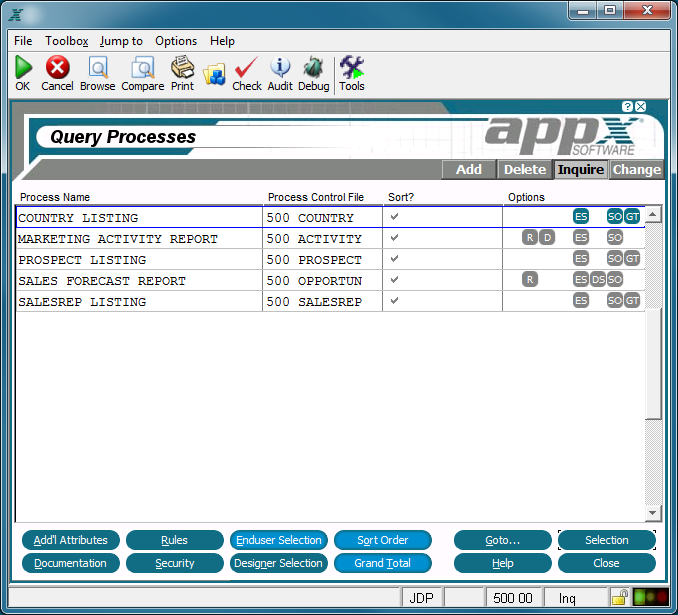Click ES badge in MARKETING ACTIVITY REPORT row
This screenshot has width=678, height=615.
pyautogui.click(x=581, y=237)
